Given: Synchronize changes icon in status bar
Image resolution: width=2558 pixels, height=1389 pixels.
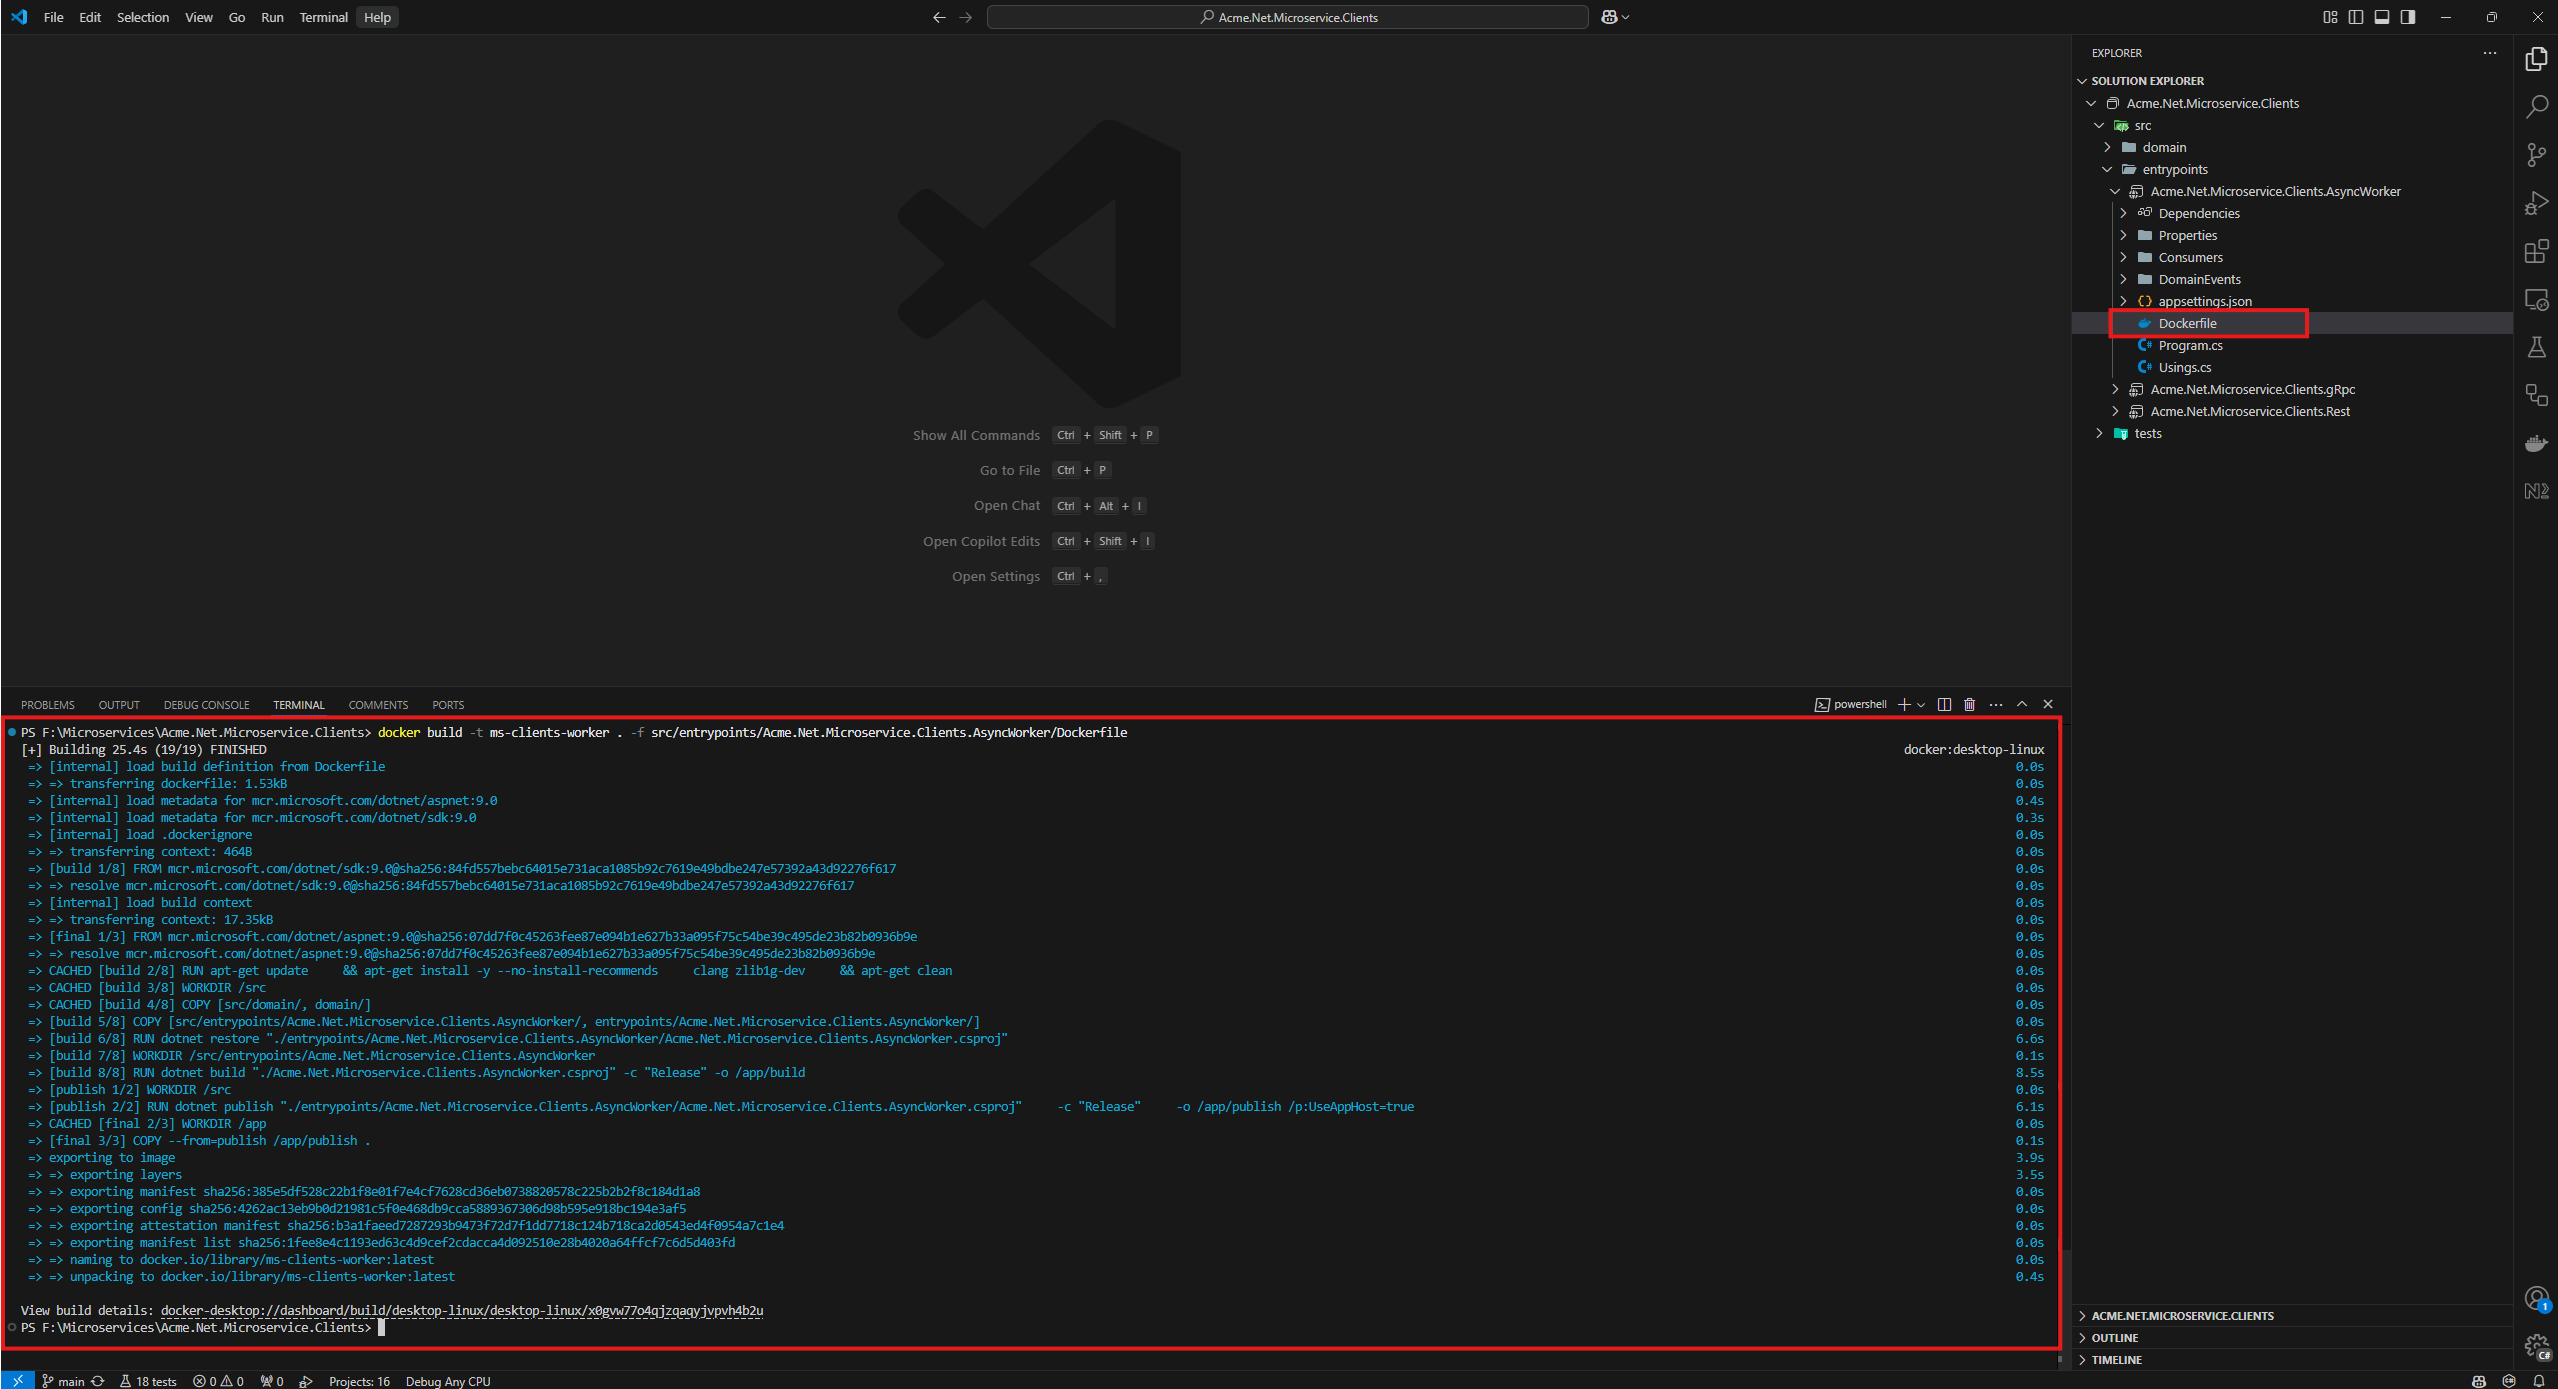Looking at the screenshot, I should pyautogui.click(x=97, y=1381).
